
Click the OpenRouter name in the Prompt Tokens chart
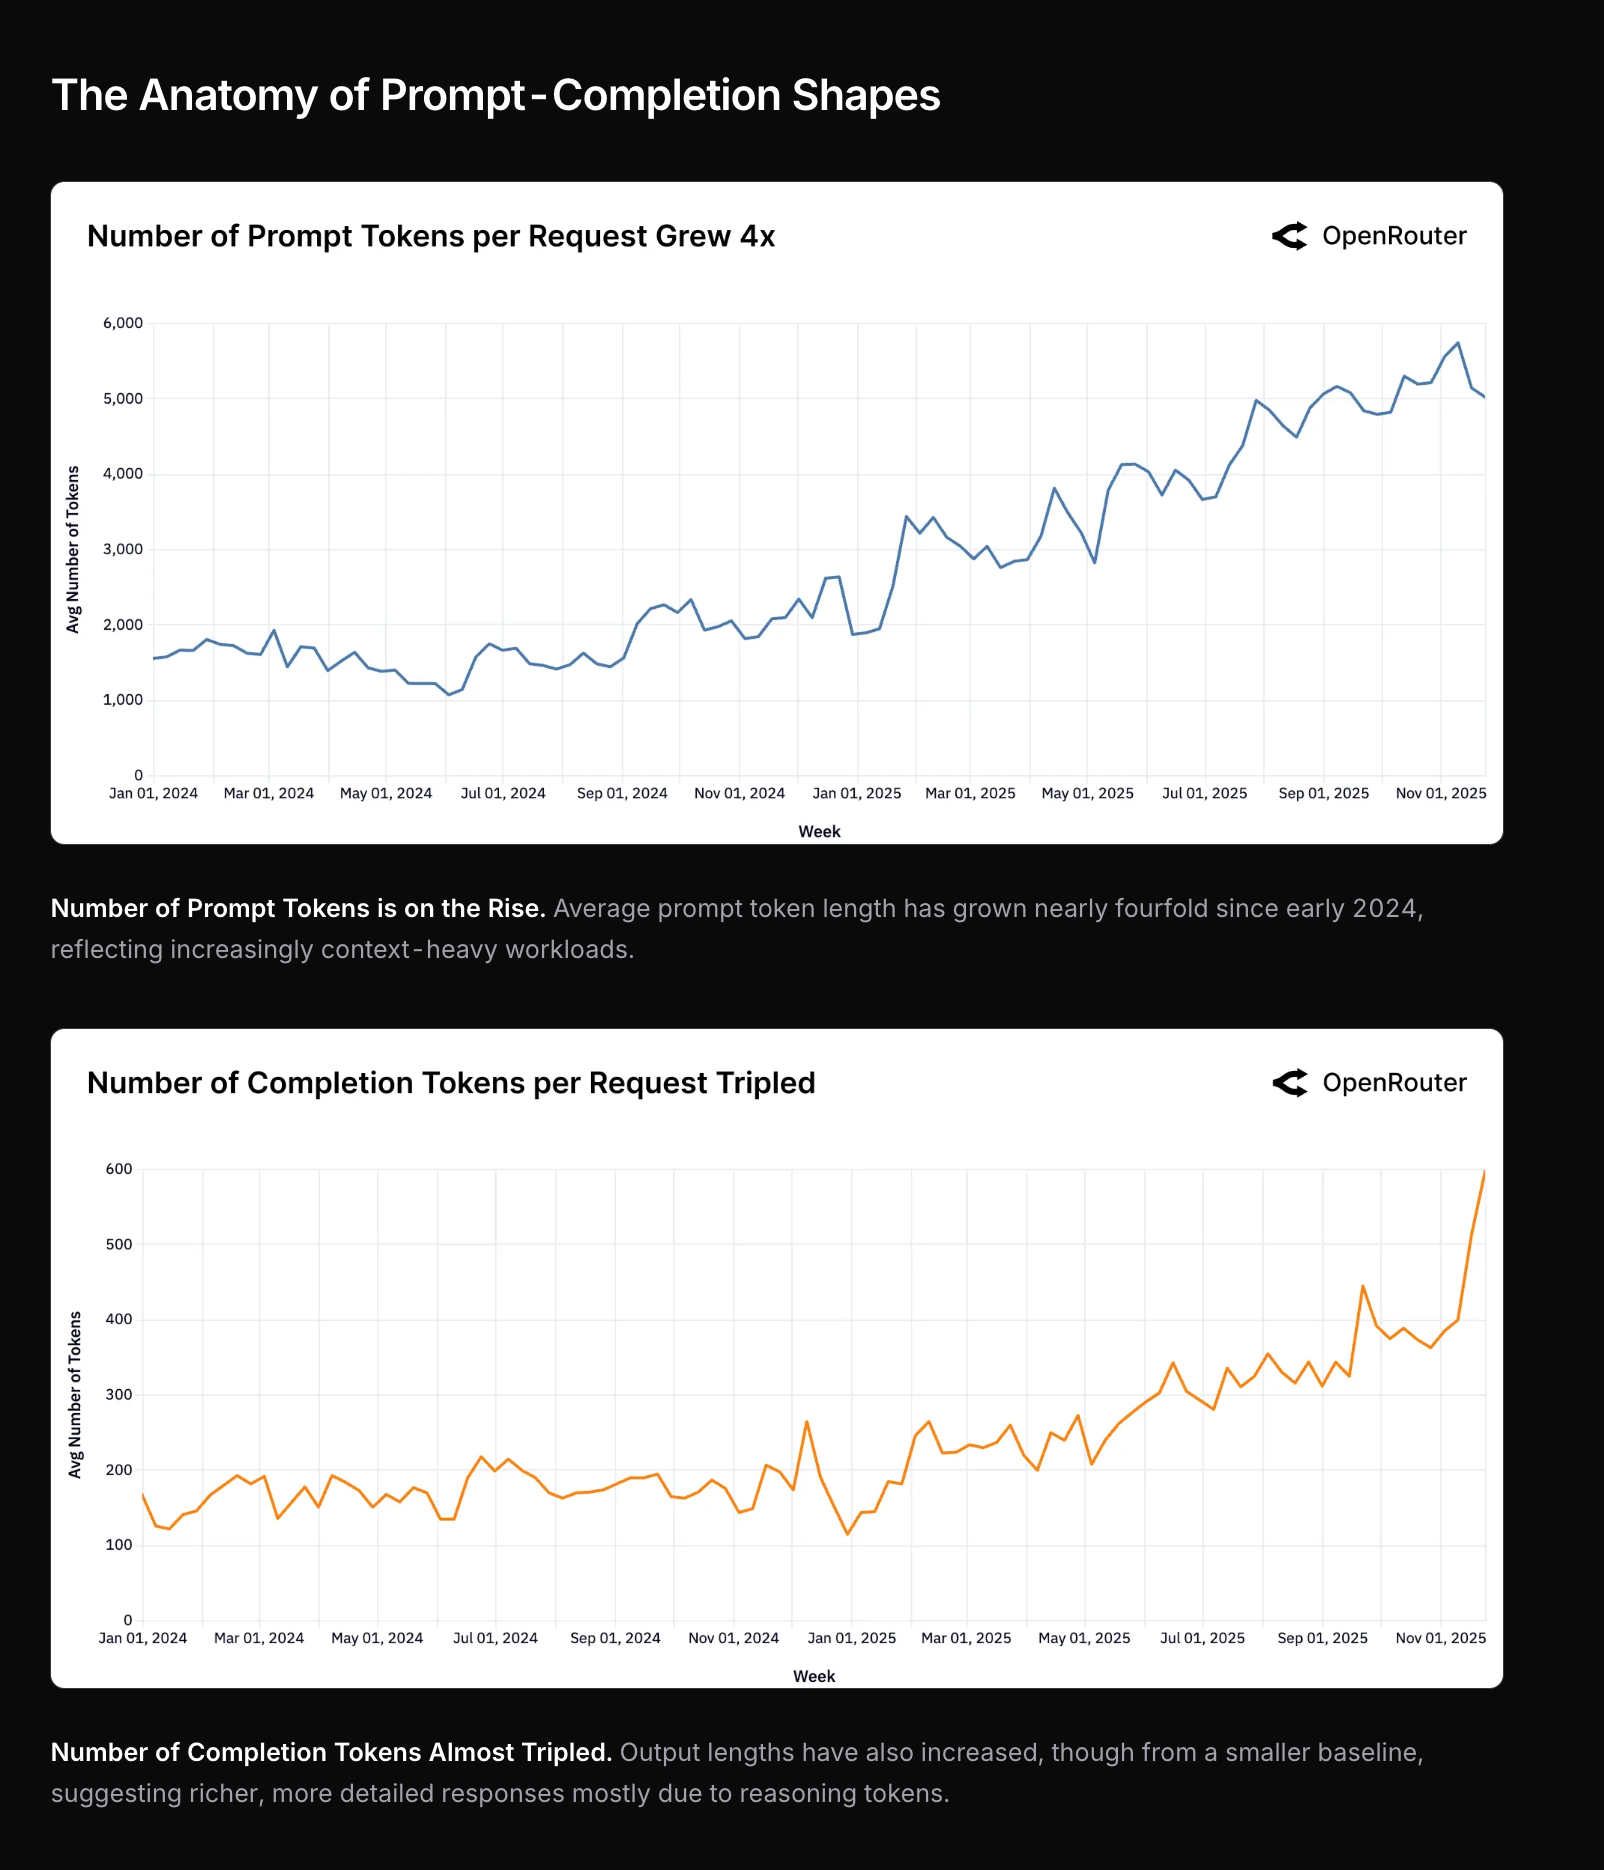click(1394, 236)
